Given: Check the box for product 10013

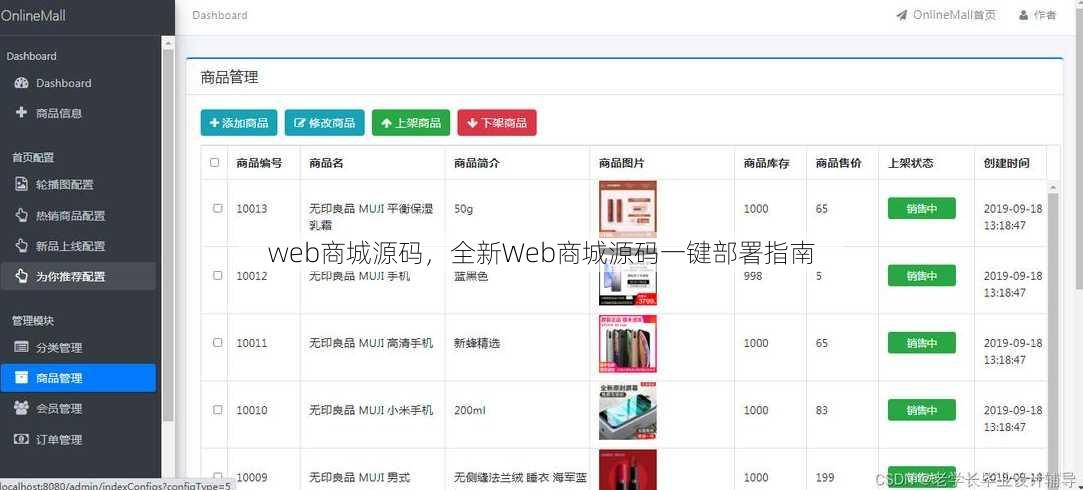Looking at the screenshot, I should [218, 208].
